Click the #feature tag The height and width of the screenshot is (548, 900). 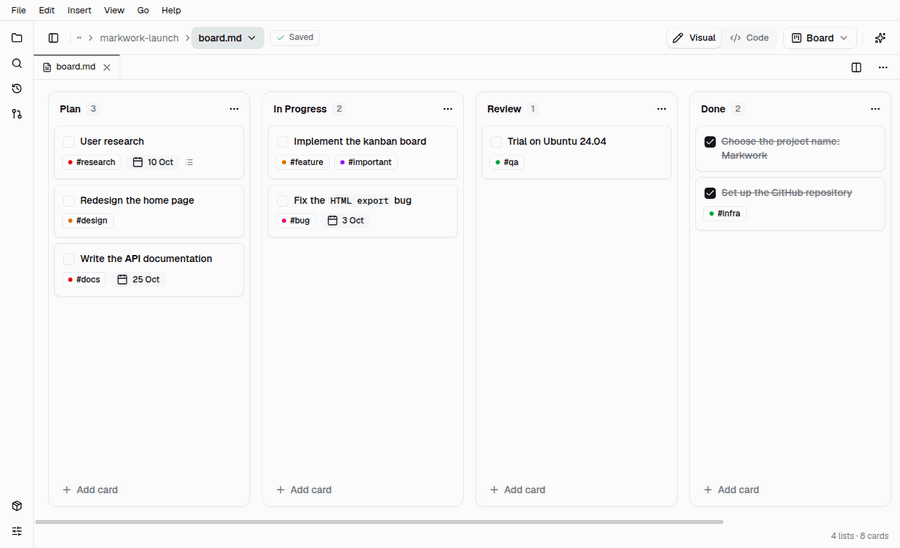click(303, 162)
